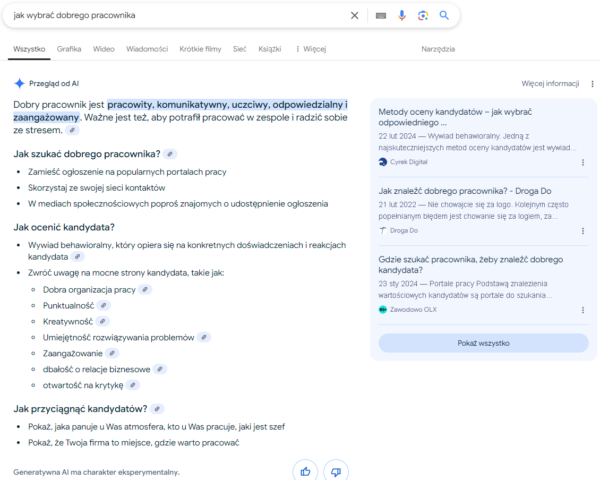The height and width of the screenshot is (480, 600).
Task: Click the Droga Do site favicon
Action: 383,230
